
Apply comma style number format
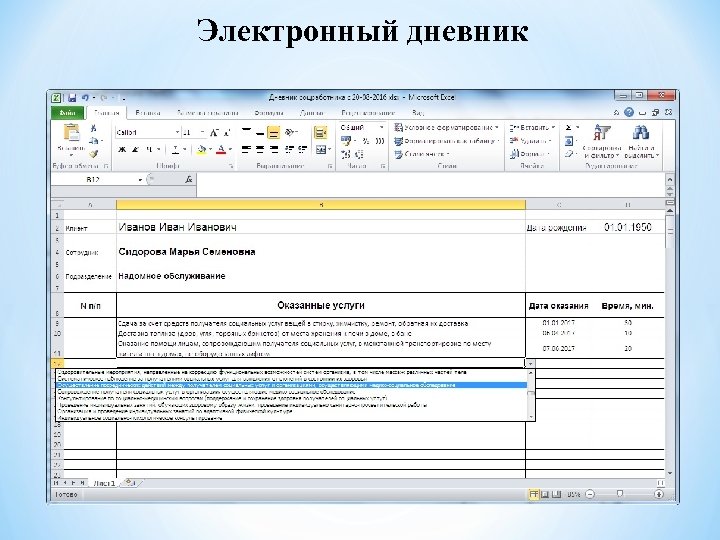tap(380, 141)
